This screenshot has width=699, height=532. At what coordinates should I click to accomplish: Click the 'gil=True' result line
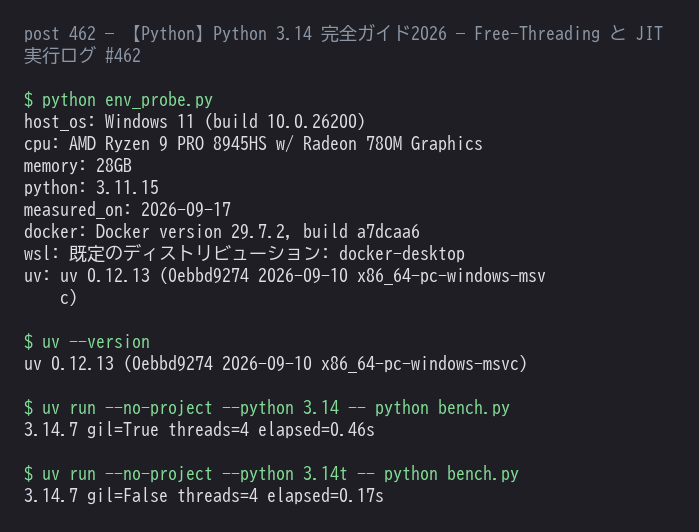[199, 430]
